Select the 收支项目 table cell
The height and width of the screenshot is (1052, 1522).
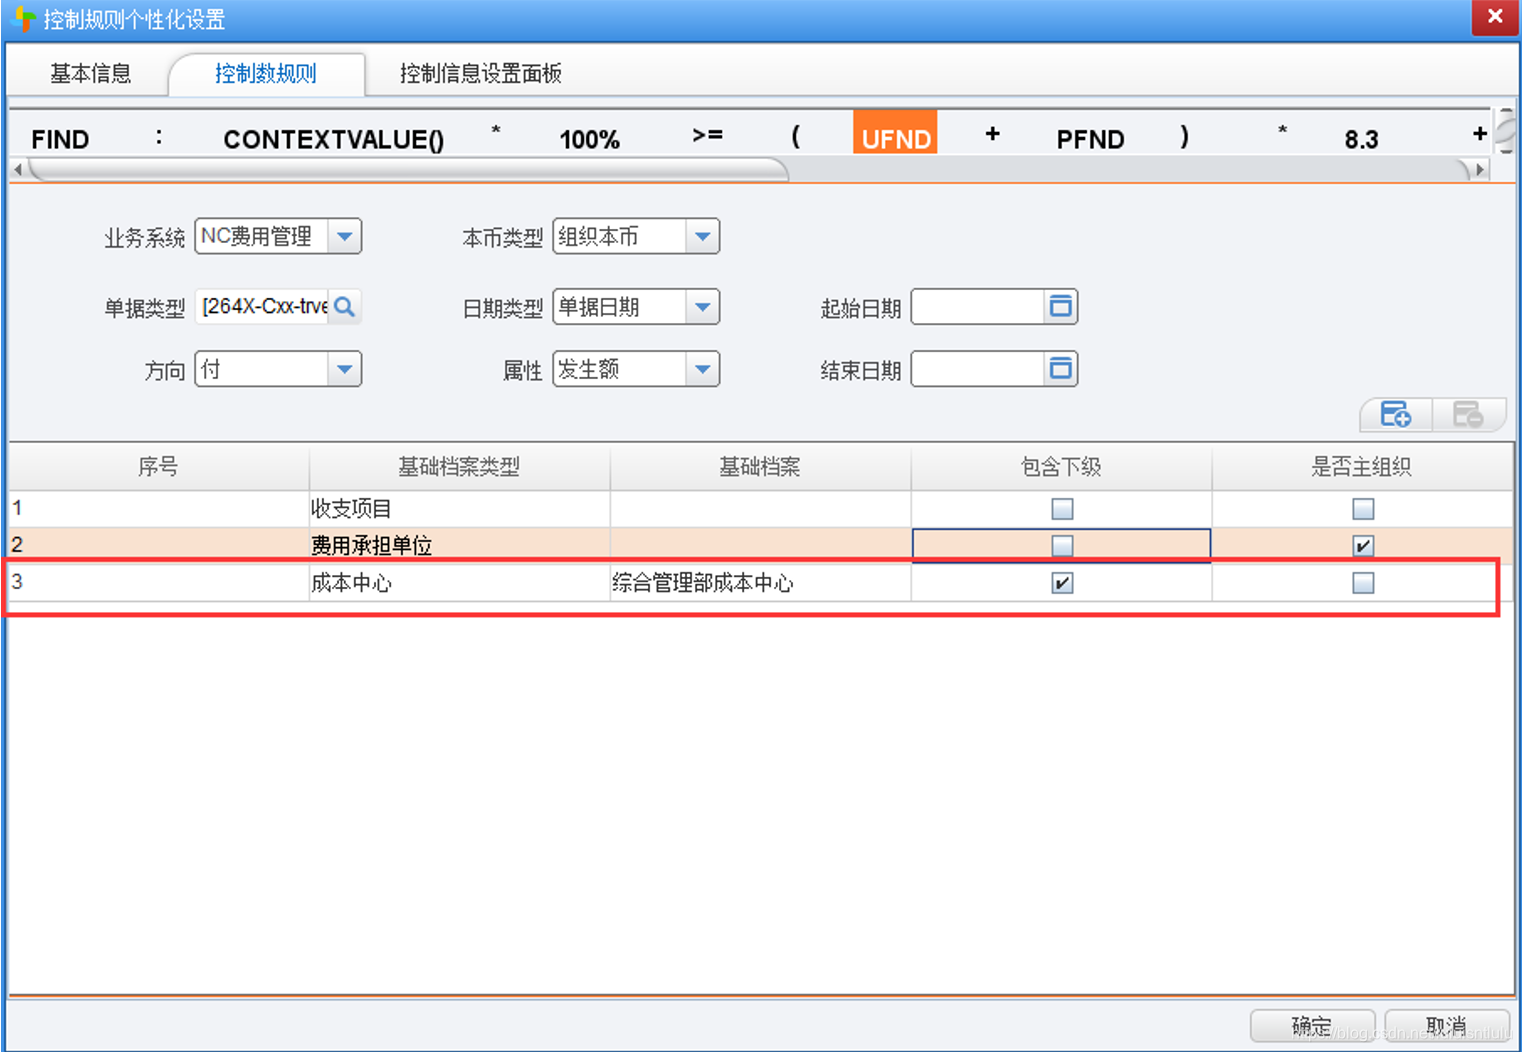coord(459,509)
